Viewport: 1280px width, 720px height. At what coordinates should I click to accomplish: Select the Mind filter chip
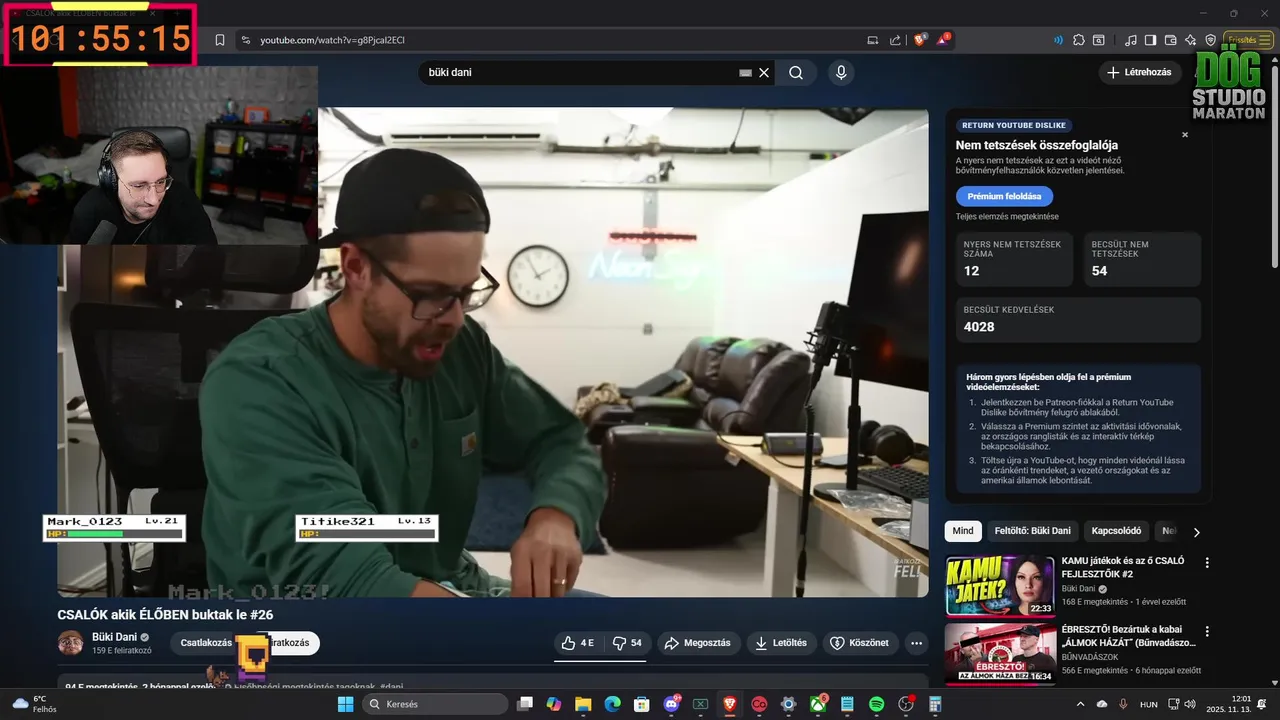(963, 531)
